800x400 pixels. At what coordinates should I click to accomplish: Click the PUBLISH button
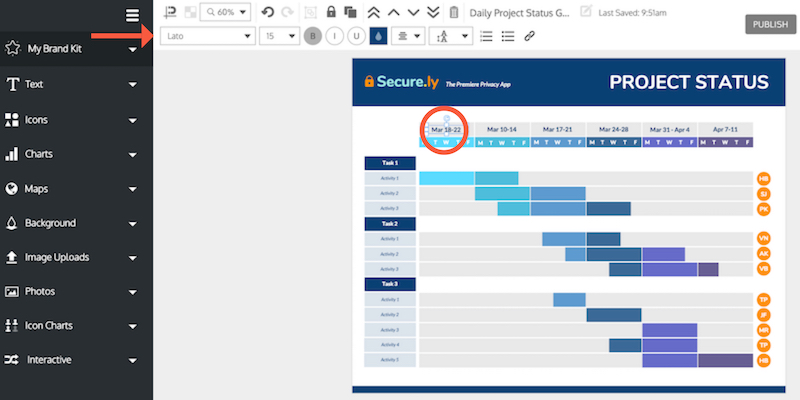tap(767, 25)
